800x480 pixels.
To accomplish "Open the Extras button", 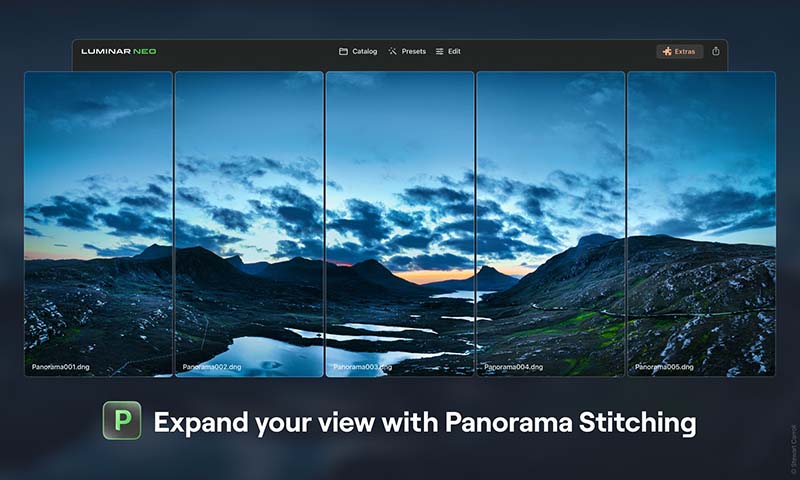I will [x=680, y=51].
